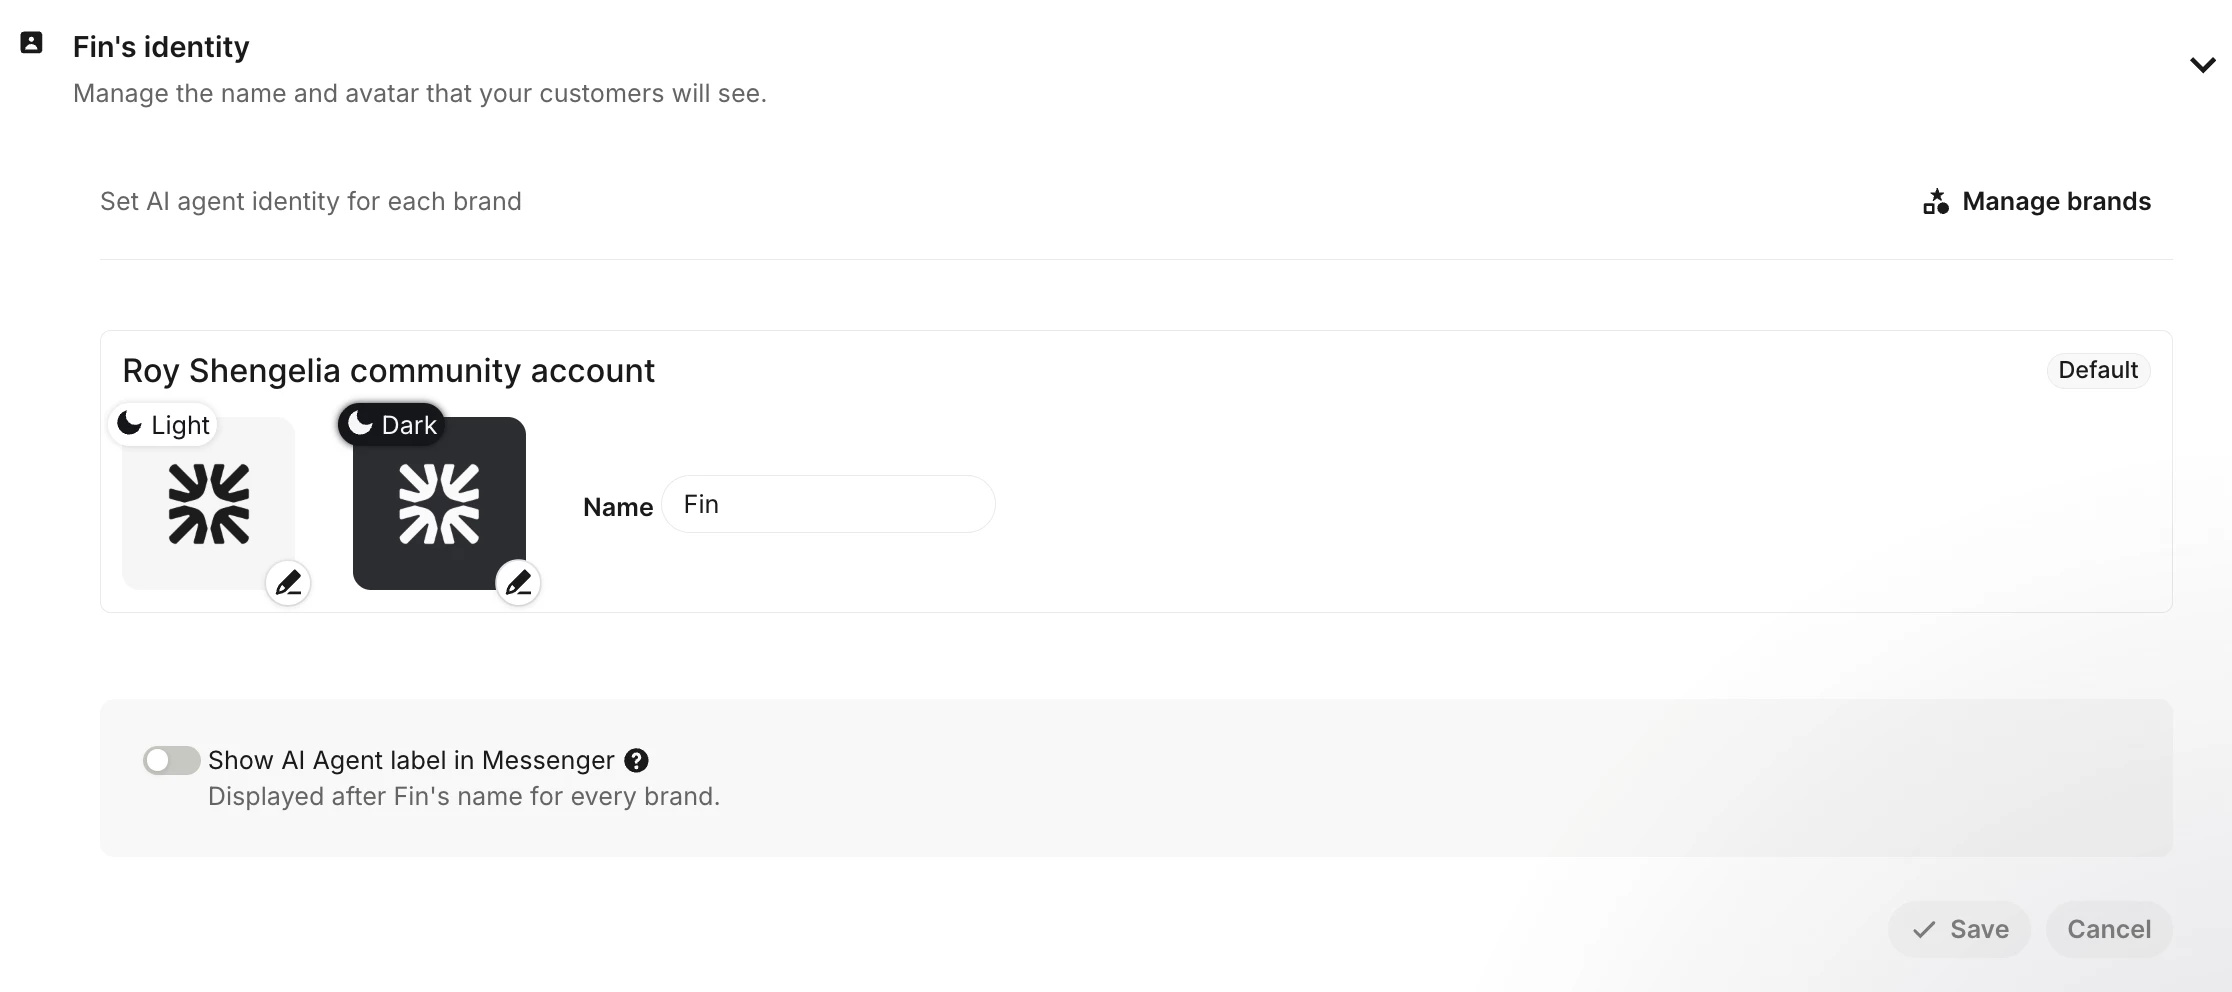Viewport: 2232px width, 992px height.
Task: Click the Fin's identity section heading
Action: coord(161,47)
